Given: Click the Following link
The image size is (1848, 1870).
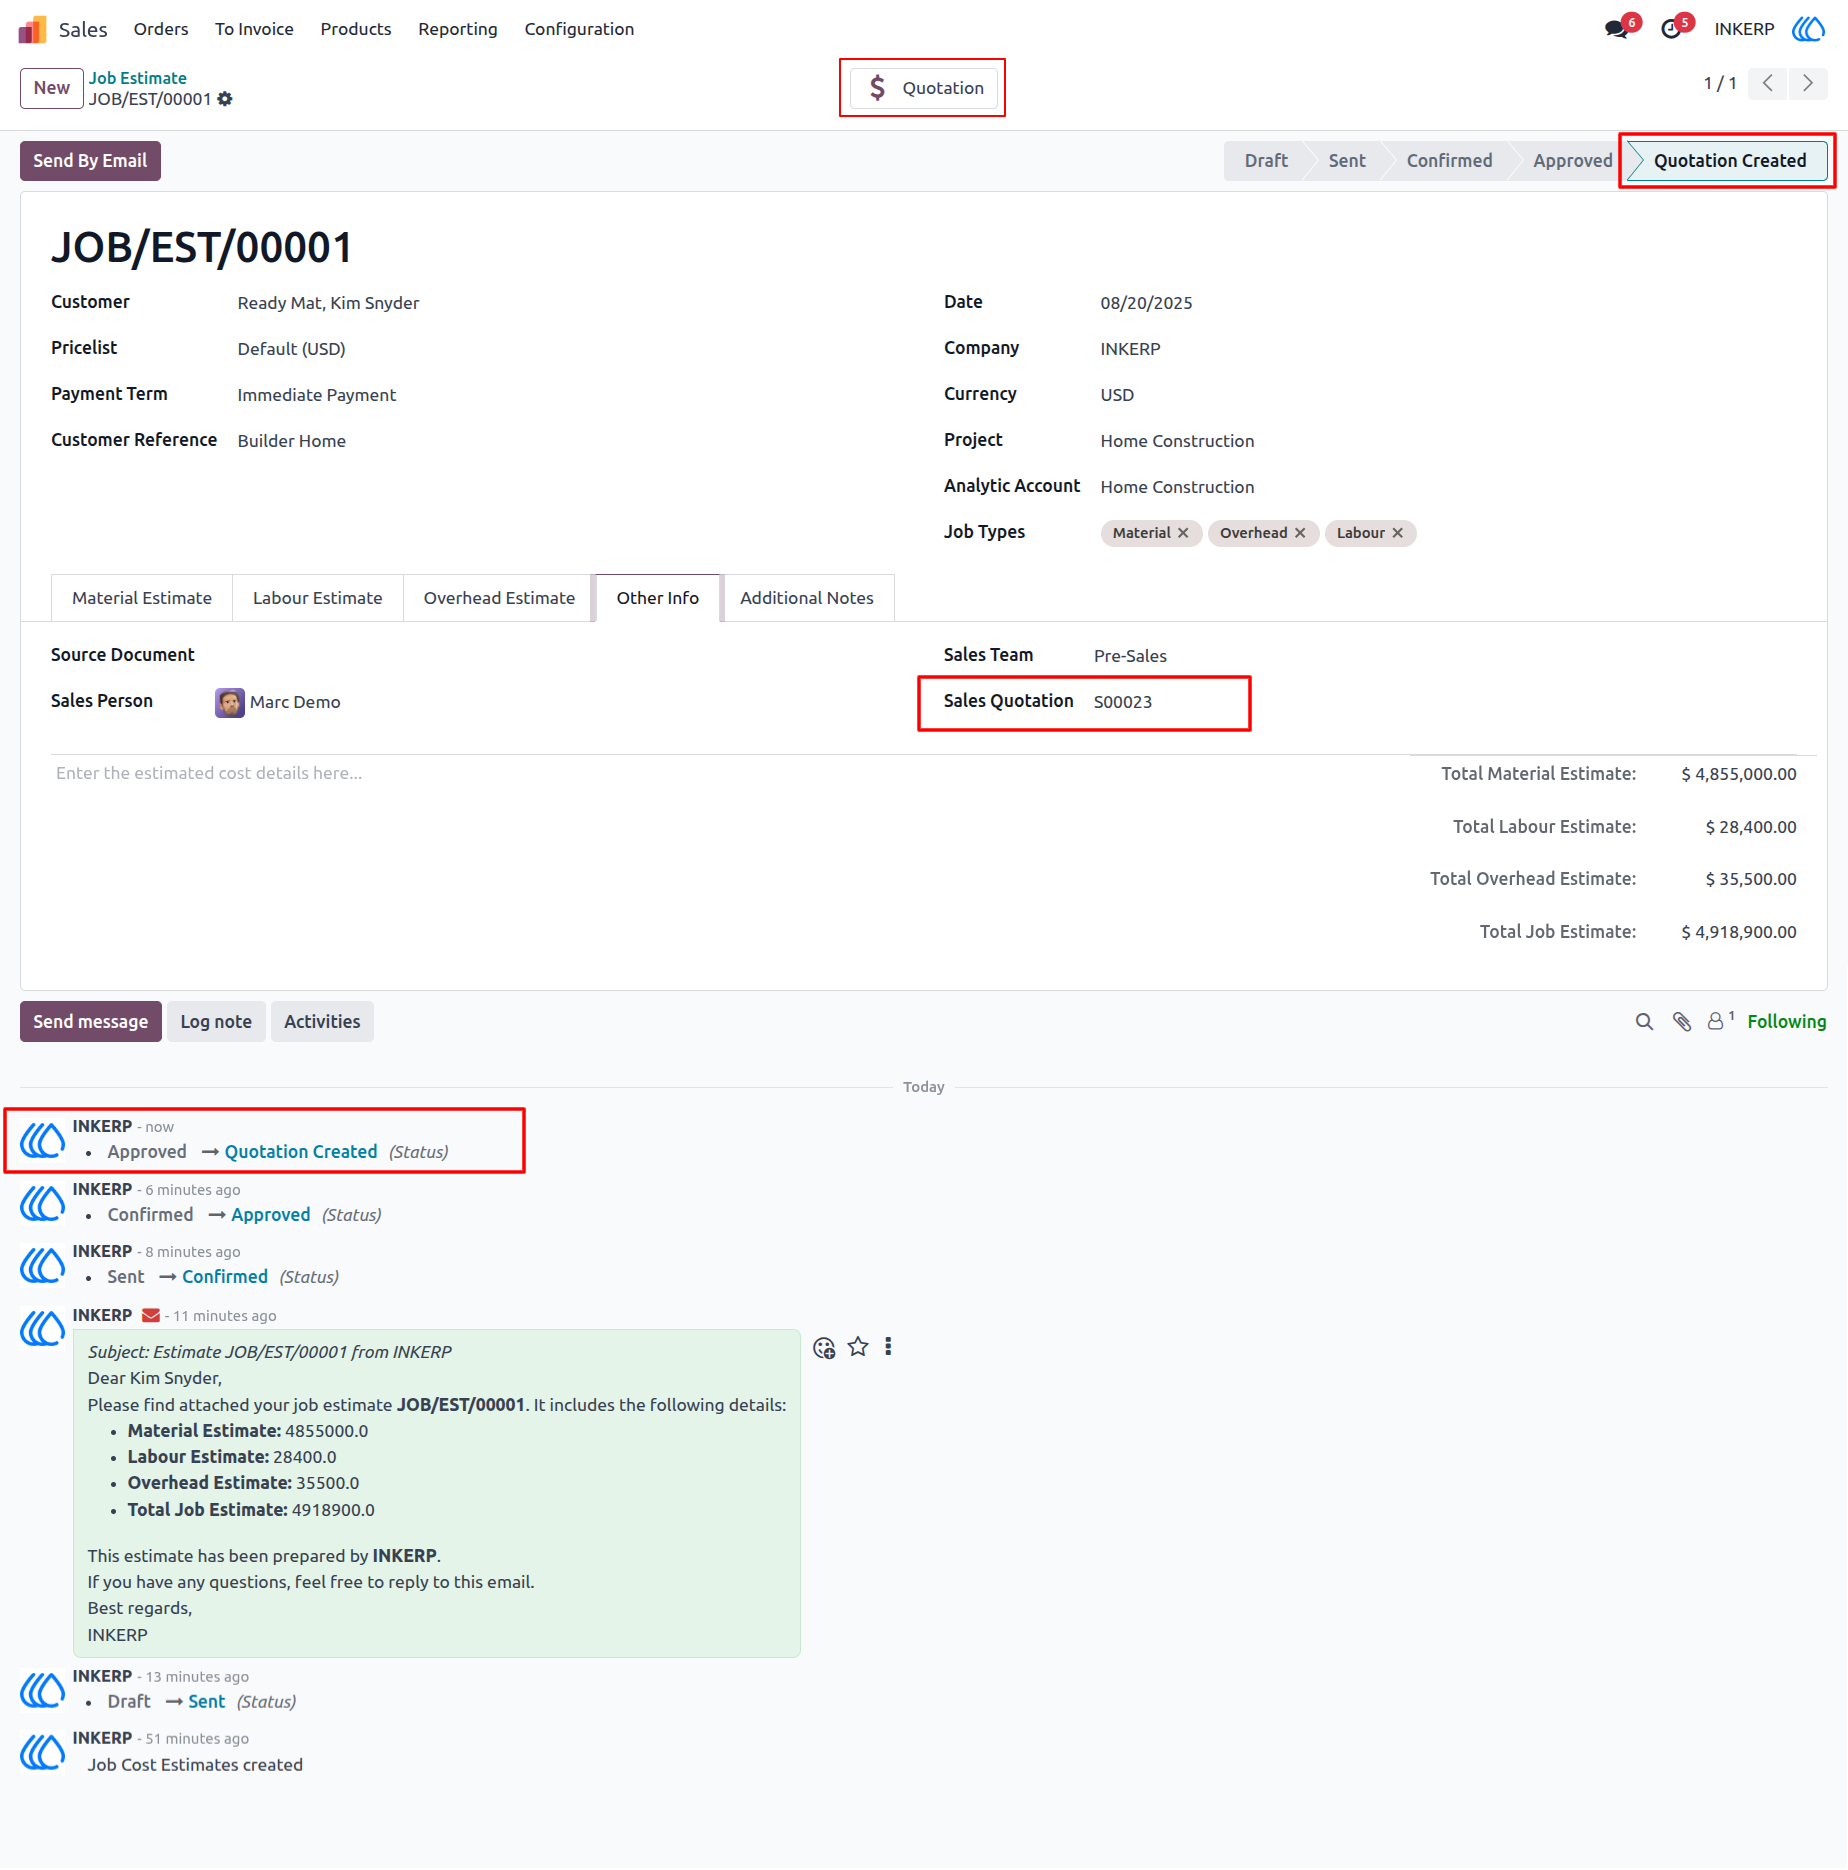Looking at the screenshot, I should click(1786, 1022).
